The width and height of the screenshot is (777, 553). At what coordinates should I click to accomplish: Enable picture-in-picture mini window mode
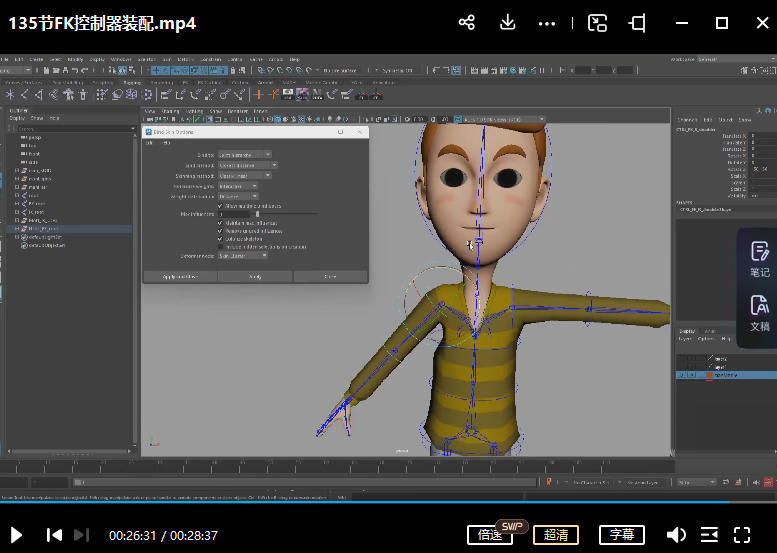pos(597,23)
